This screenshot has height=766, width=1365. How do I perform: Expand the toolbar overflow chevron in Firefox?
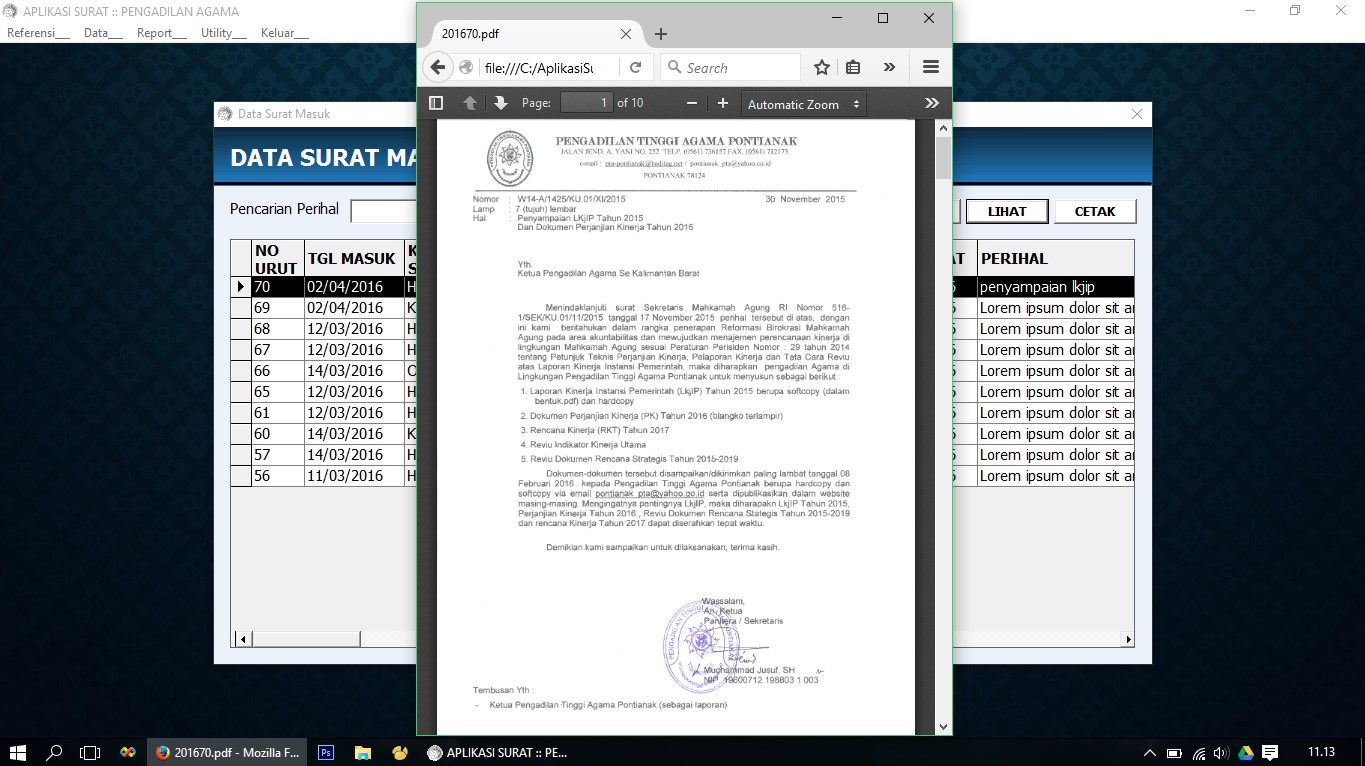click(x=889, y=66)
